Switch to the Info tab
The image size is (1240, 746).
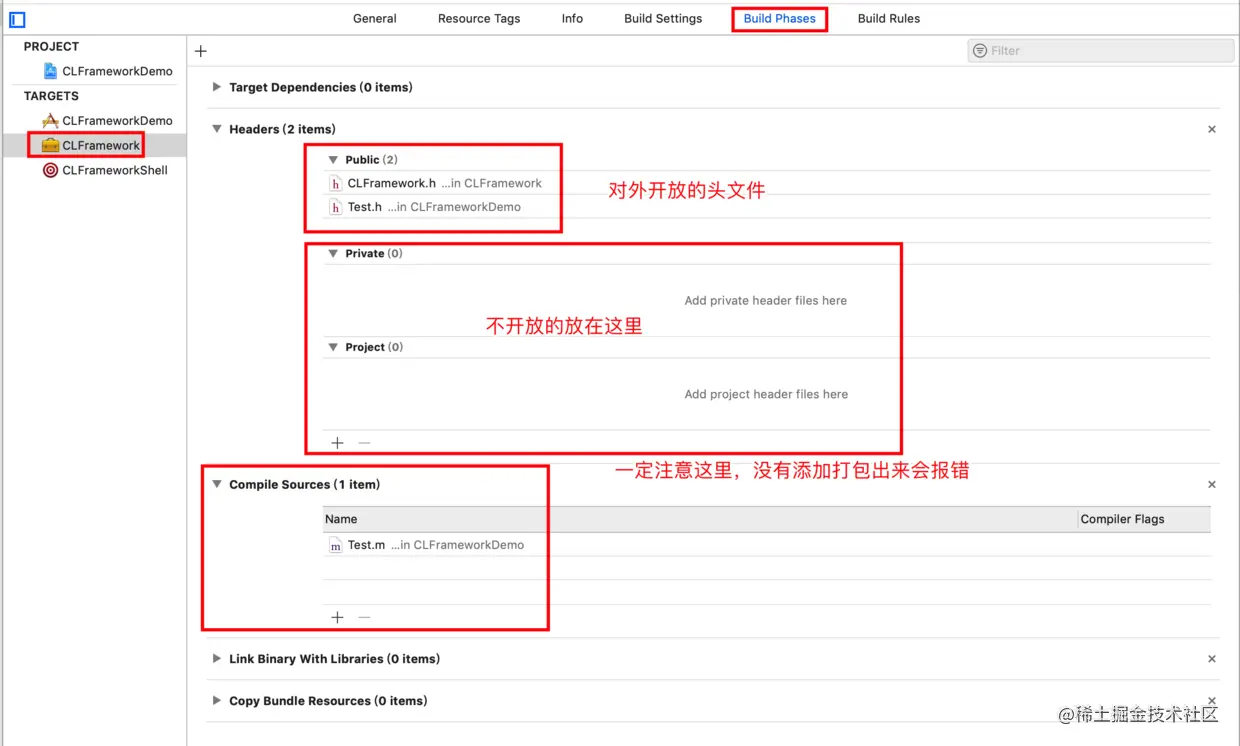pos(572,18)
